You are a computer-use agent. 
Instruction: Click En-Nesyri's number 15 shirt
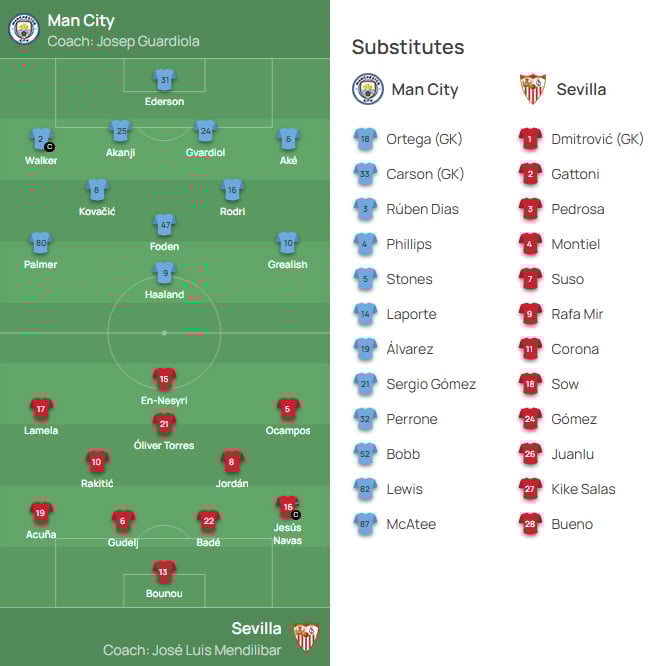click(164, 379)
